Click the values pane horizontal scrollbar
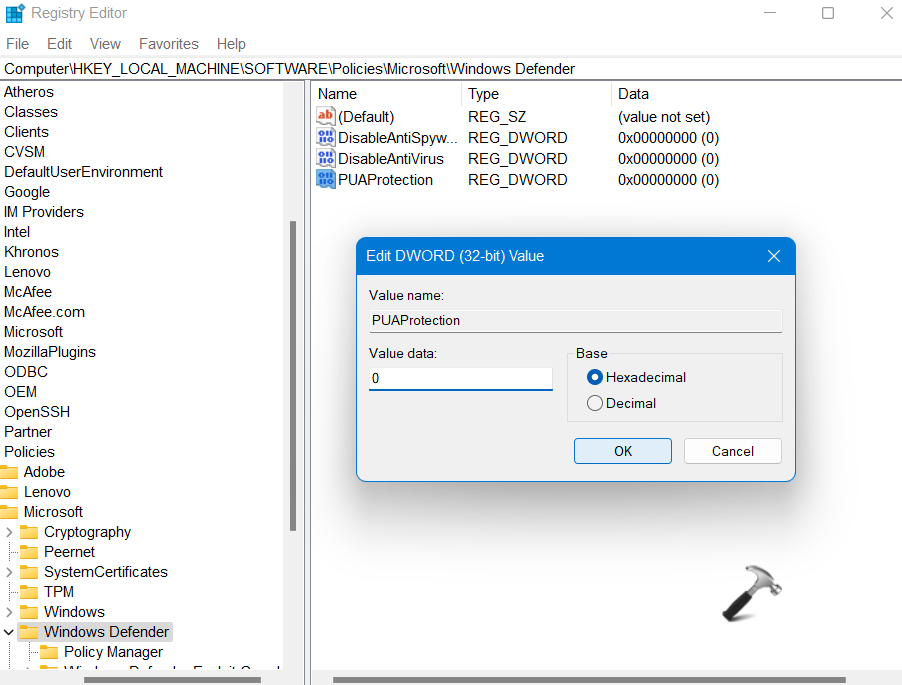The width and height of the screenshot is (902, 685). pos(589,680)
